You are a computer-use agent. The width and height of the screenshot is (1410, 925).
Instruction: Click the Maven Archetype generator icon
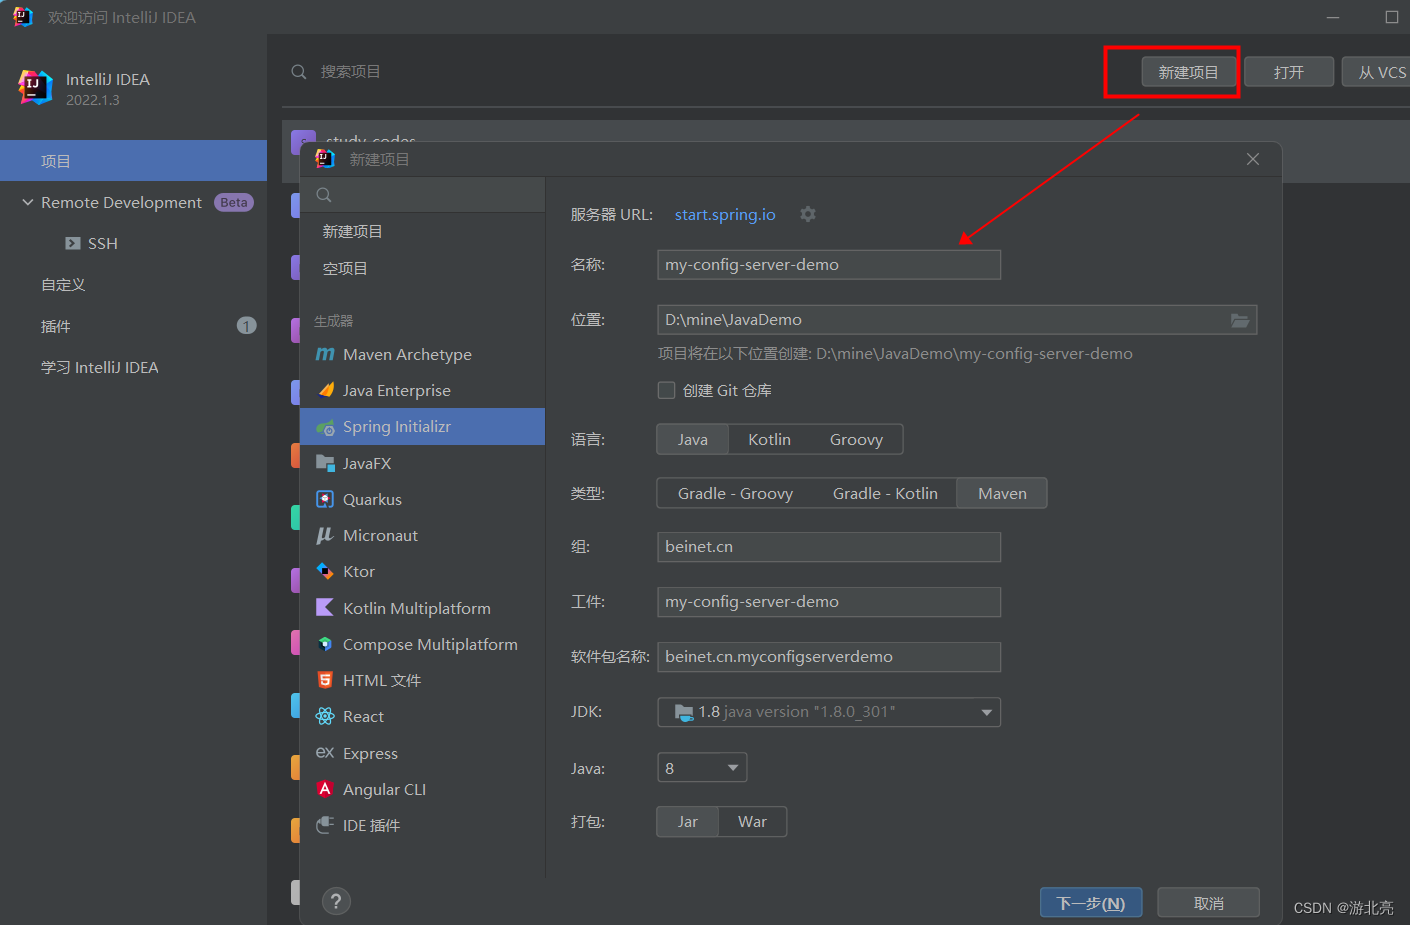click(x=325, y=354)
